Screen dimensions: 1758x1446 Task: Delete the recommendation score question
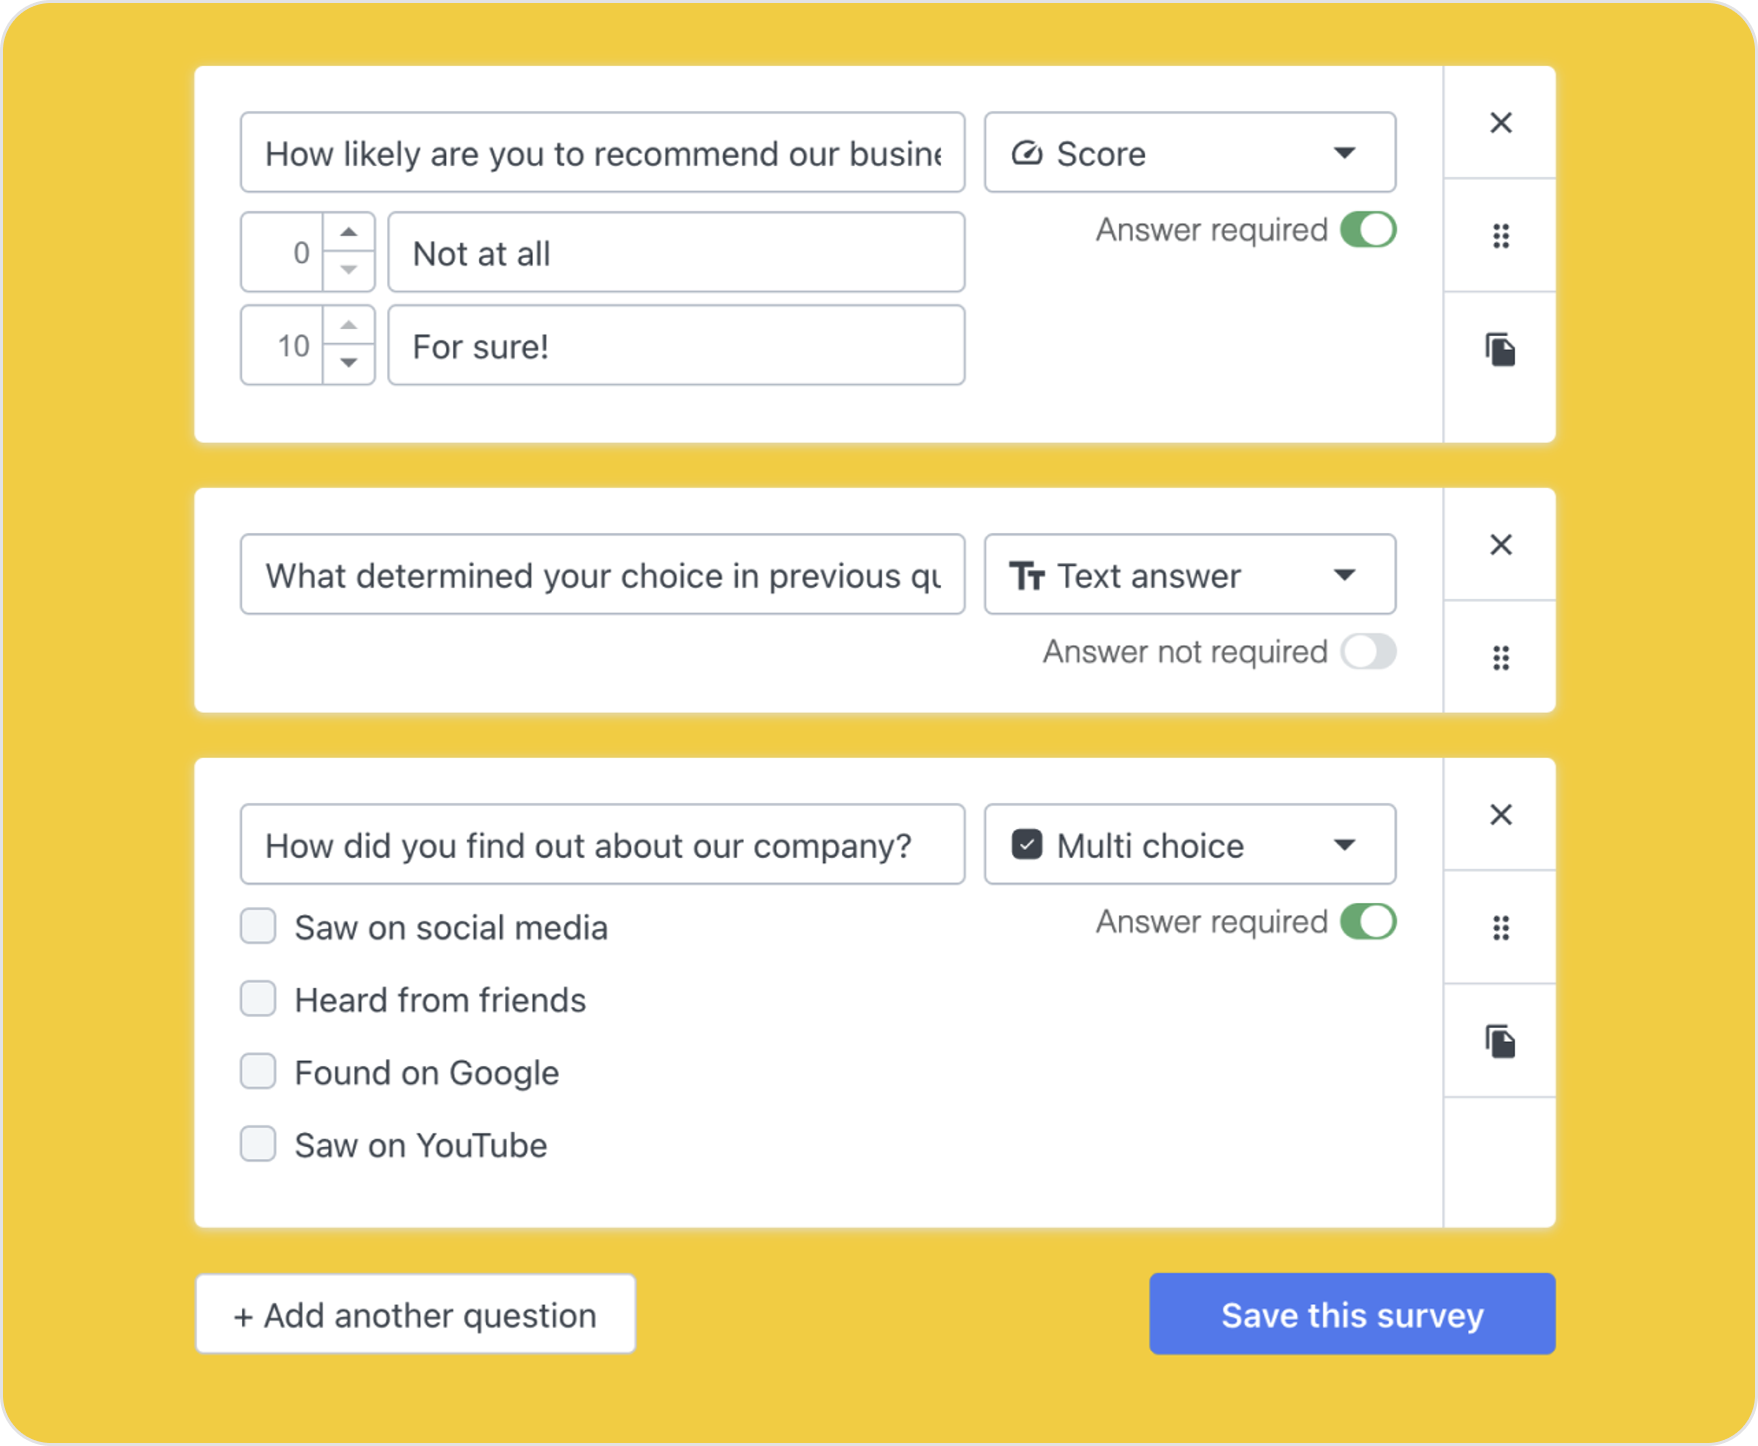[1500, 123]
